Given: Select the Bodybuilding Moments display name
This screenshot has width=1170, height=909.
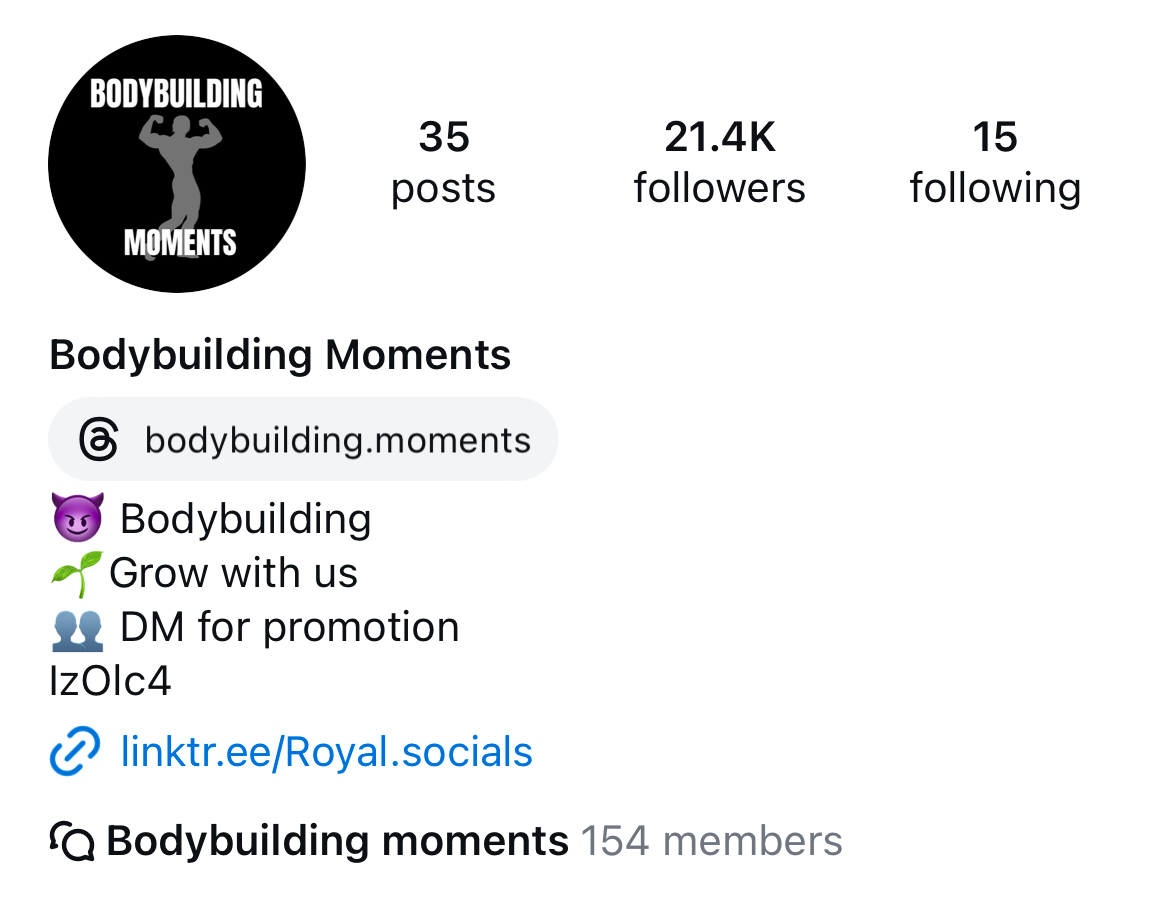Looking at the screenshot, I should click(280, 354).
